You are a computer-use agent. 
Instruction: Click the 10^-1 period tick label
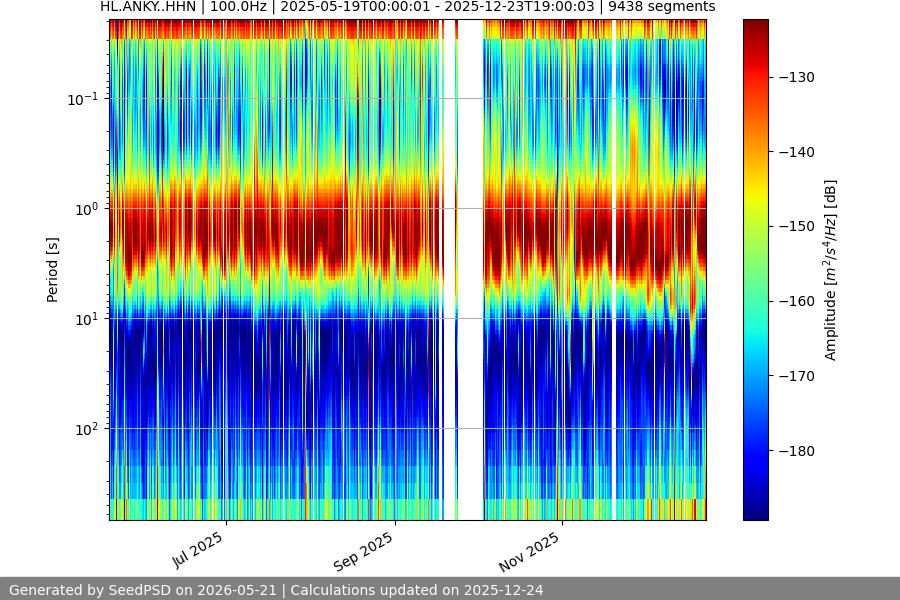coord(83,99)
